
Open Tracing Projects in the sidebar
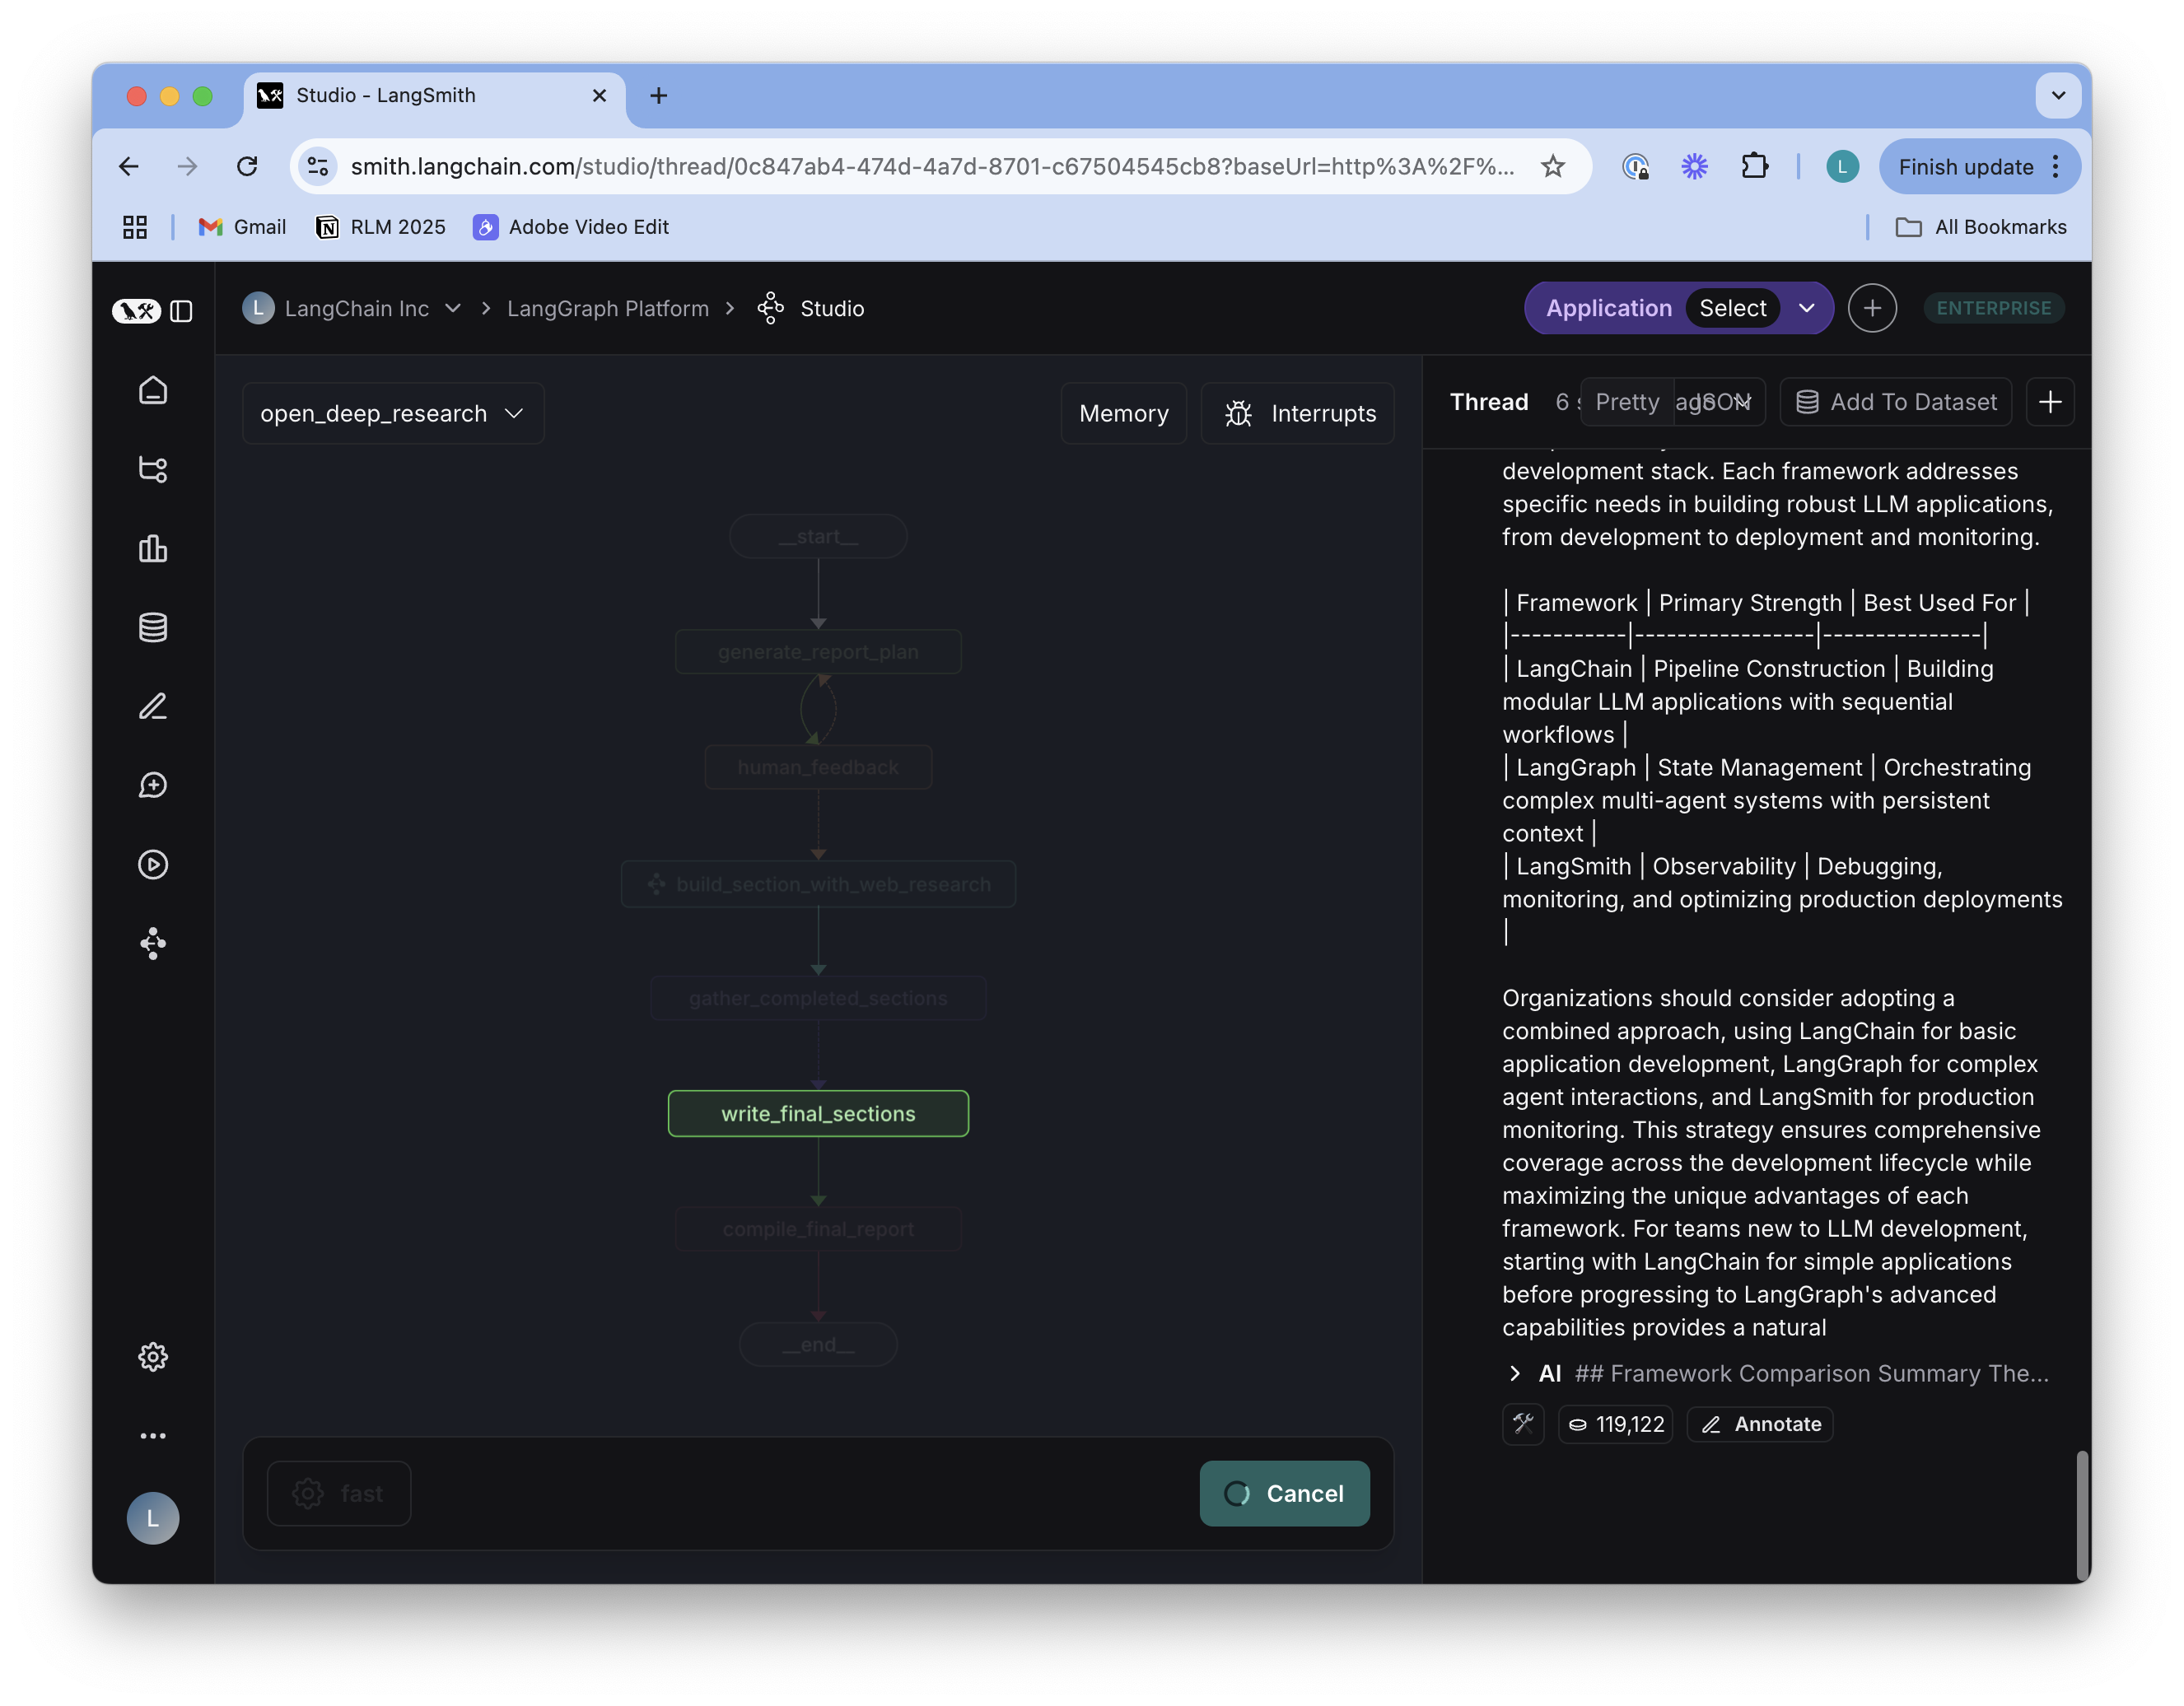point(153,469)
